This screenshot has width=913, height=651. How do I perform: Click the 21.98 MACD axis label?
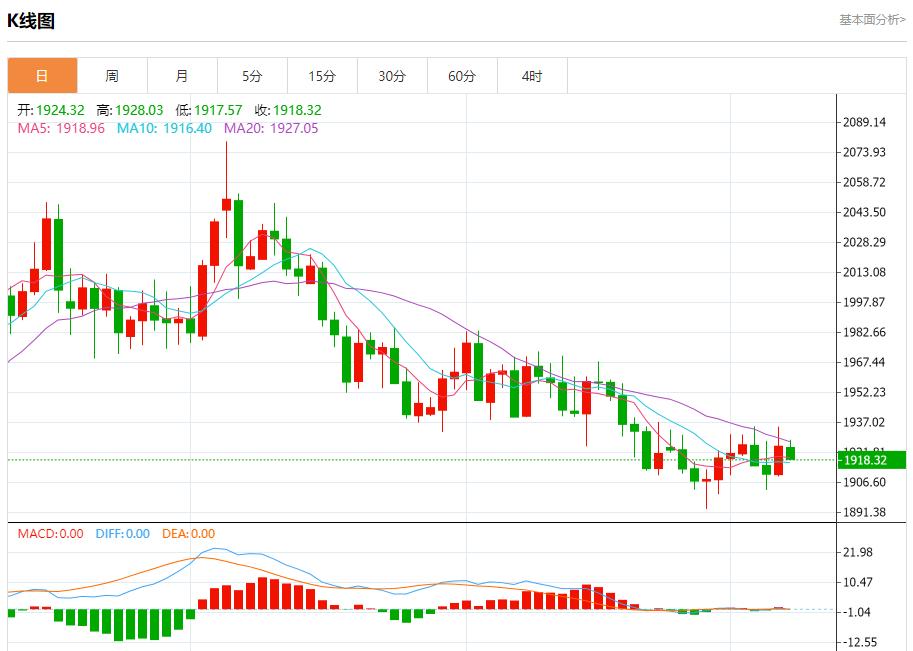(x=858, y=552)
